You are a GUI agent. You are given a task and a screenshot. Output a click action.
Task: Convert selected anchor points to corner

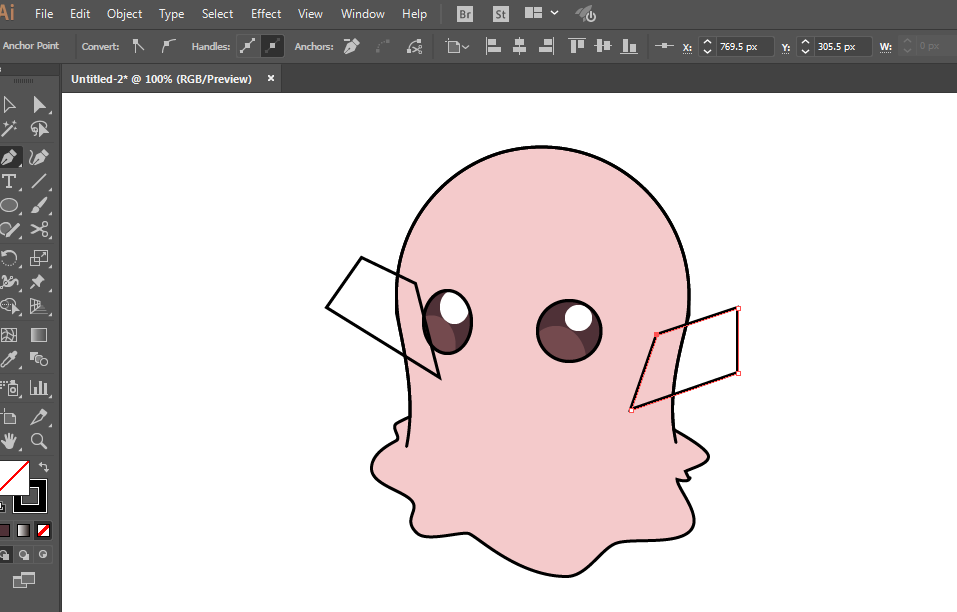[x=139, y=46]
